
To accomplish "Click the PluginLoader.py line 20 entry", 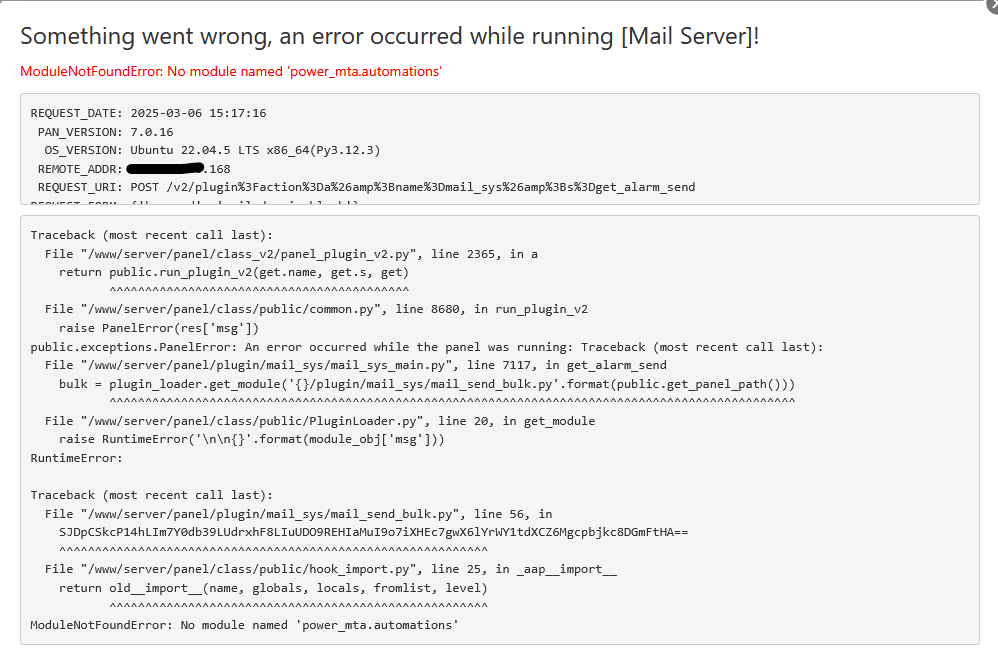I will (x=320, y=421).
